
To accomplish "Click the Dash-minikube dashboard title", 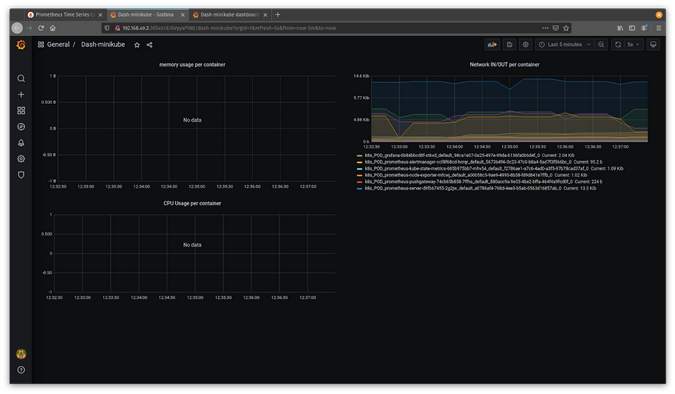I will pos(103,44).
